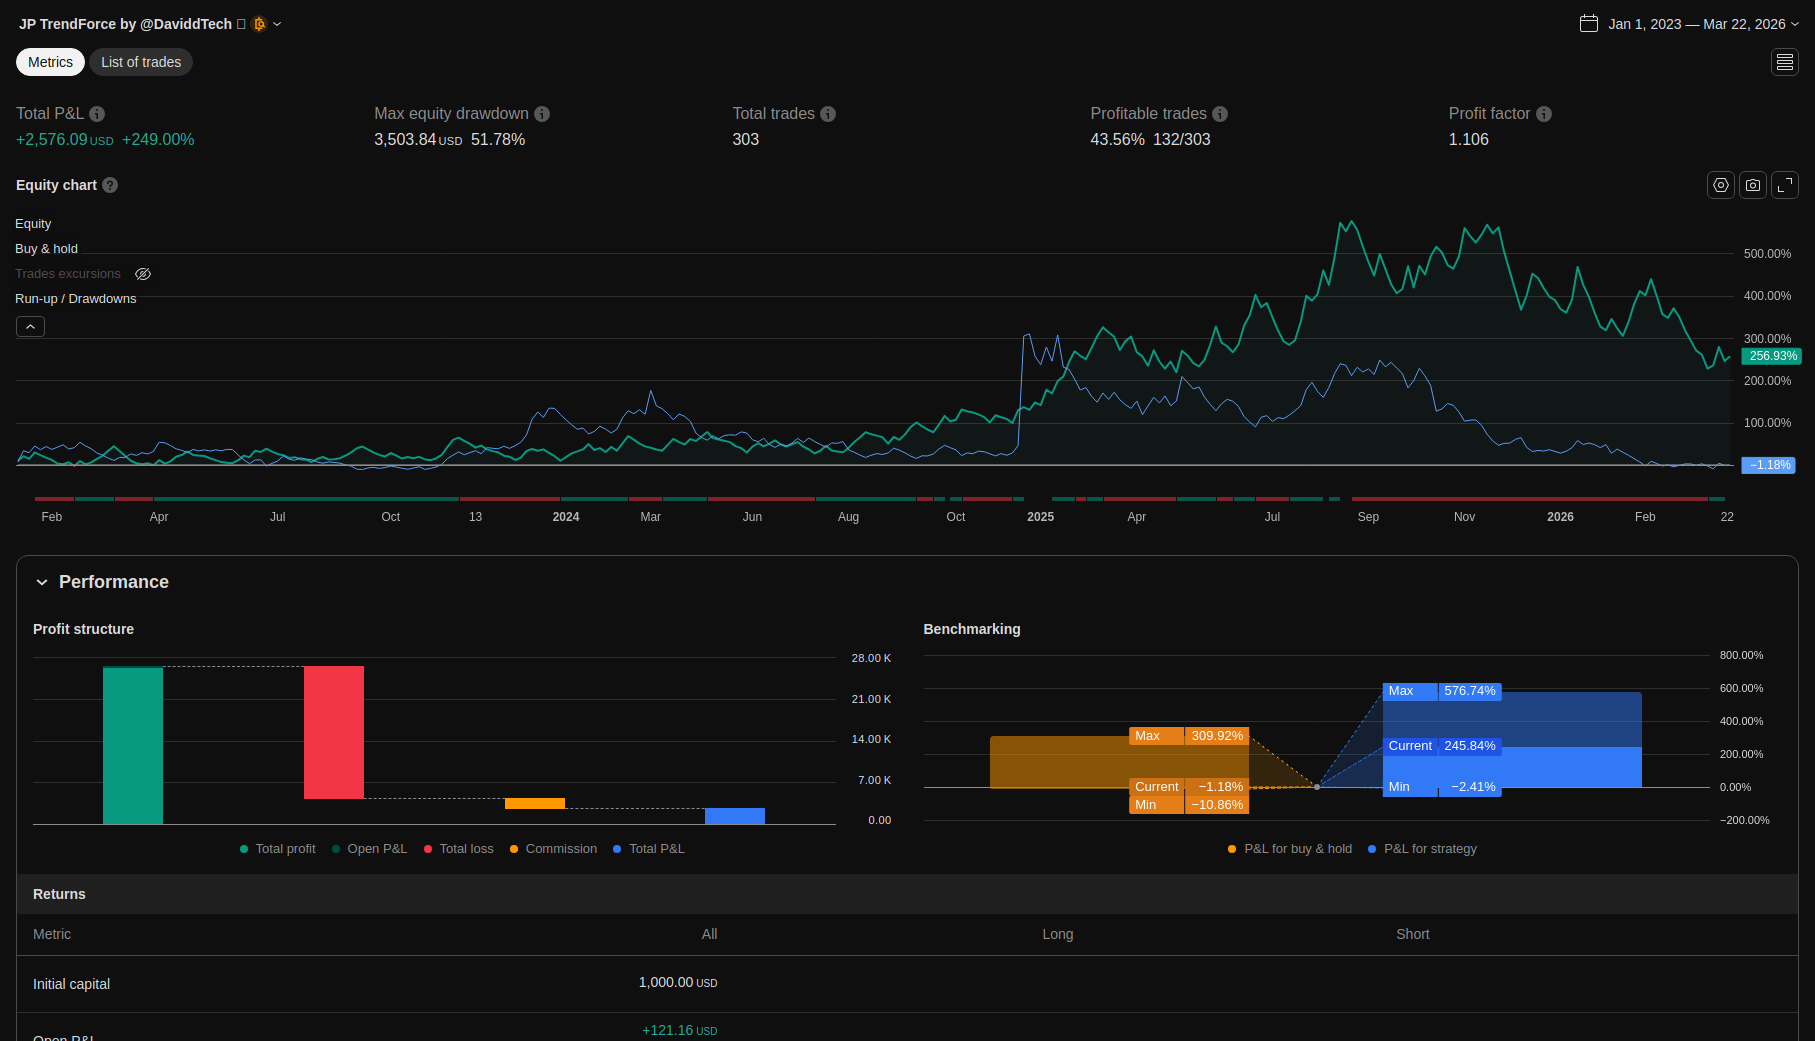This screenshot has height=1041, width=1815.
Task: Click the Profit factor info icon
Action: click(1543, 114)
